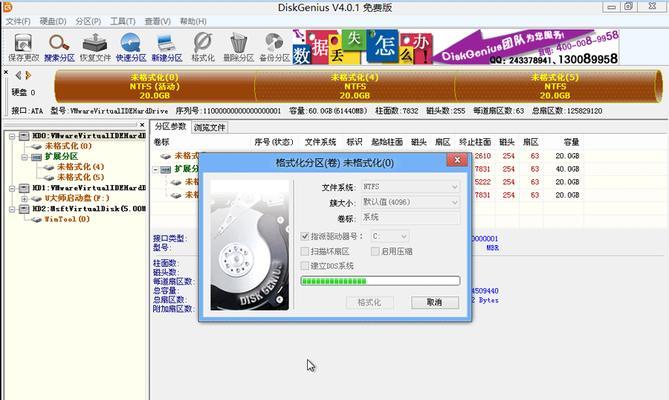Click the 格式化 button in dialog
Image resolution: width=669 pixels, height=400 pixels.
coord(369,302)
